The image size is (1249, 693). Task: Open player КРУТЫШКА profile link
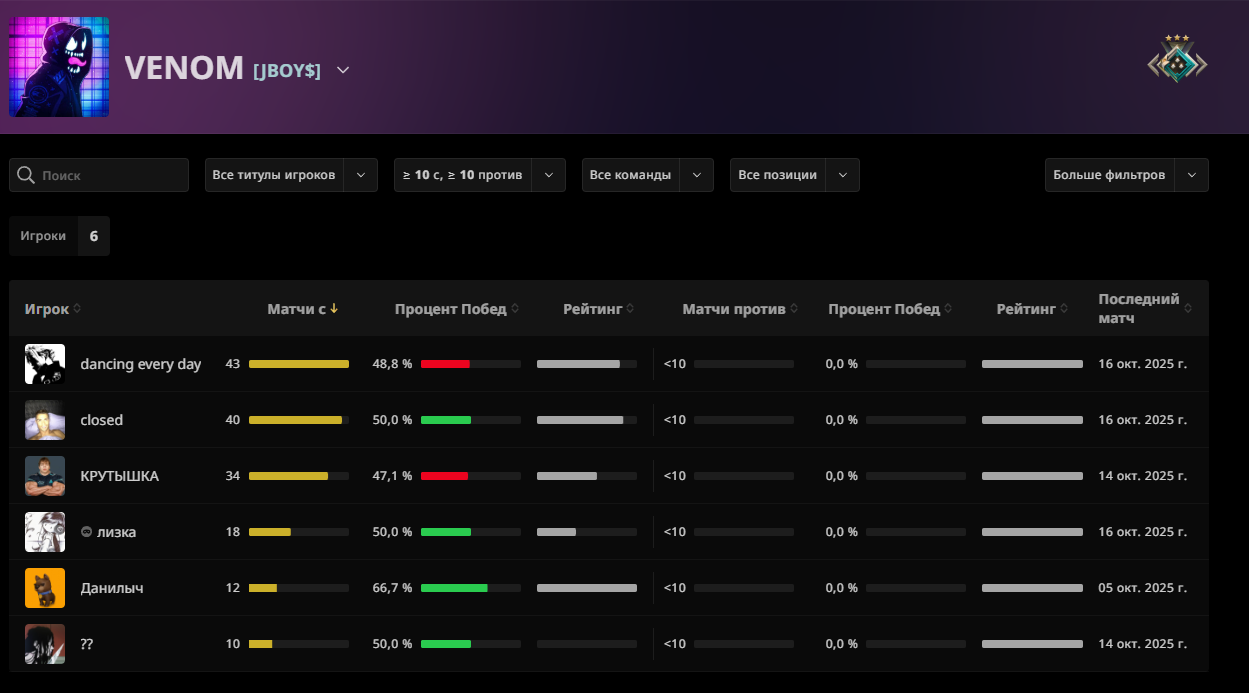[120, 476]
